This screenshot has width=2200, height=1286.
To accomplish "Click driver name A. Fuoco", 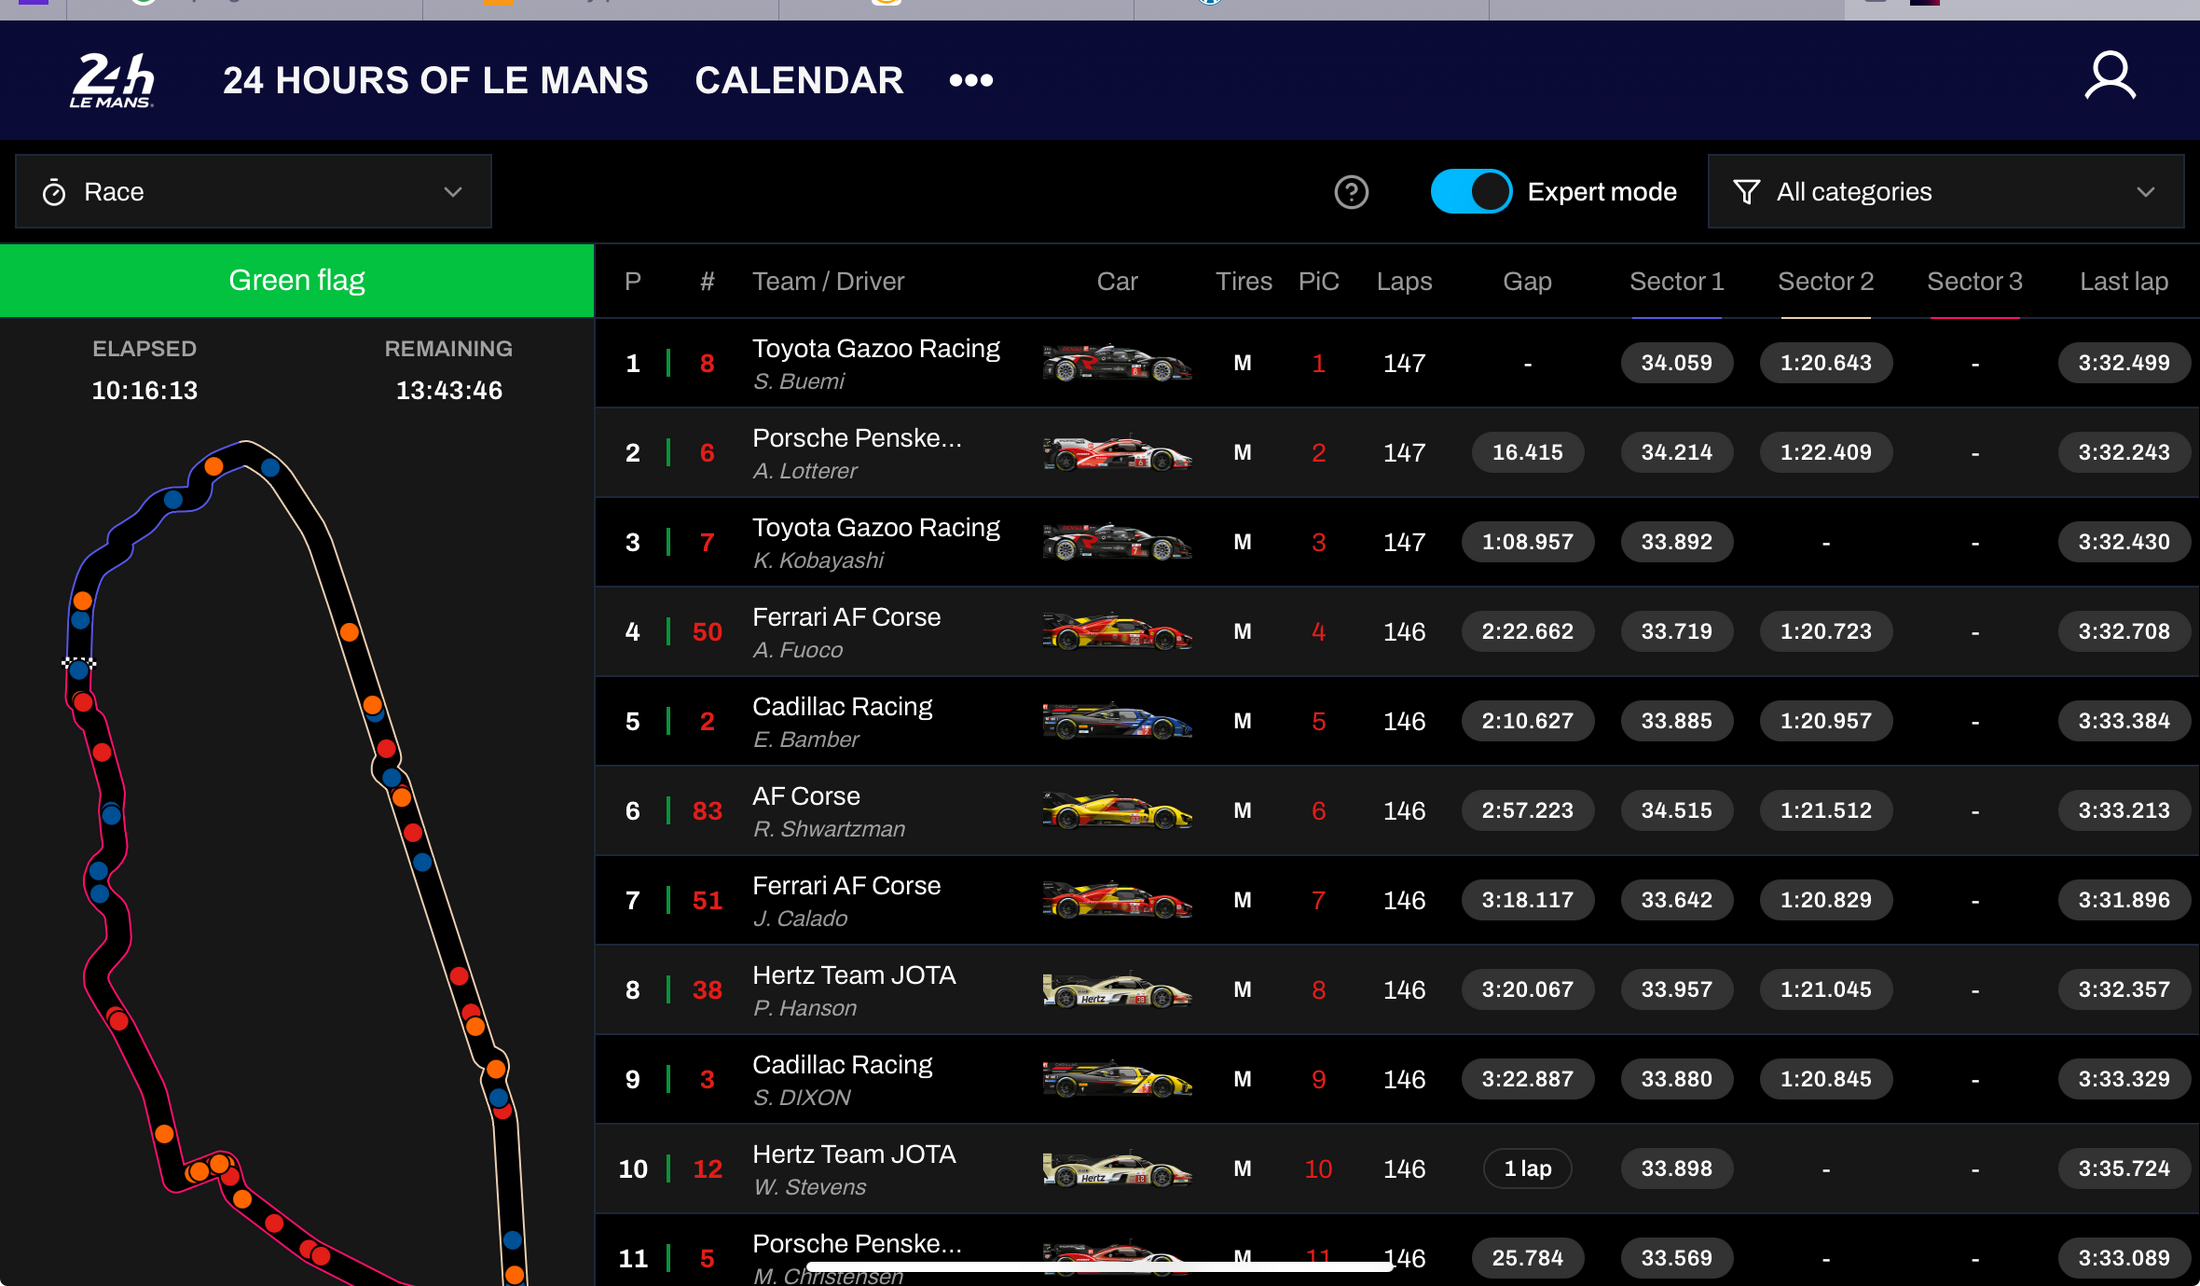I will click(x=797, y=650).
